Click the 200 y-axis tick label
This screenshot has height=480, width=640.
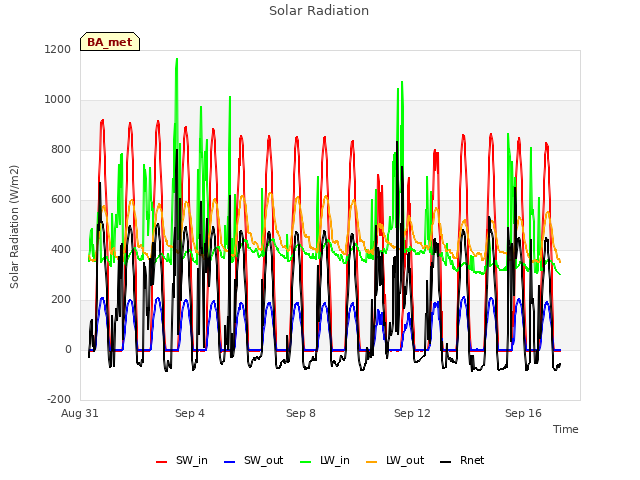click(61, 300)
